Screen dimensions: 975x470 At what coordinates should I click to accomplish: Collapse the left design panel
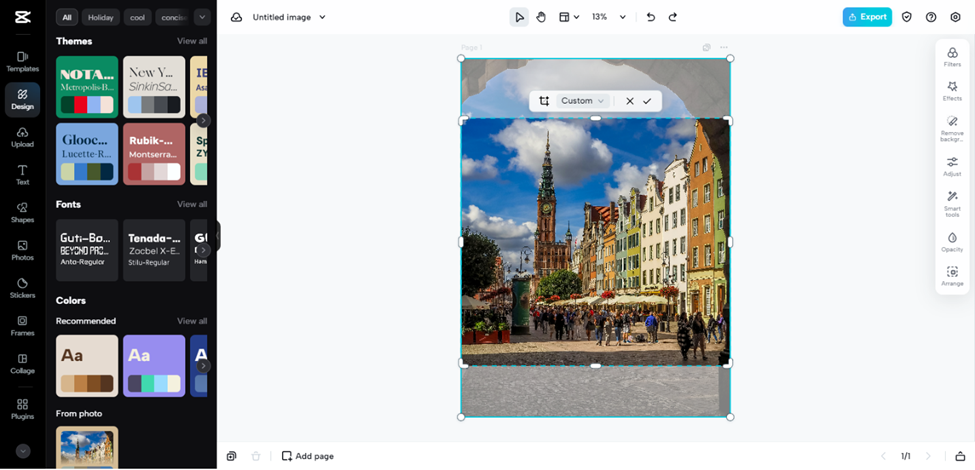(x=218, y=236)
